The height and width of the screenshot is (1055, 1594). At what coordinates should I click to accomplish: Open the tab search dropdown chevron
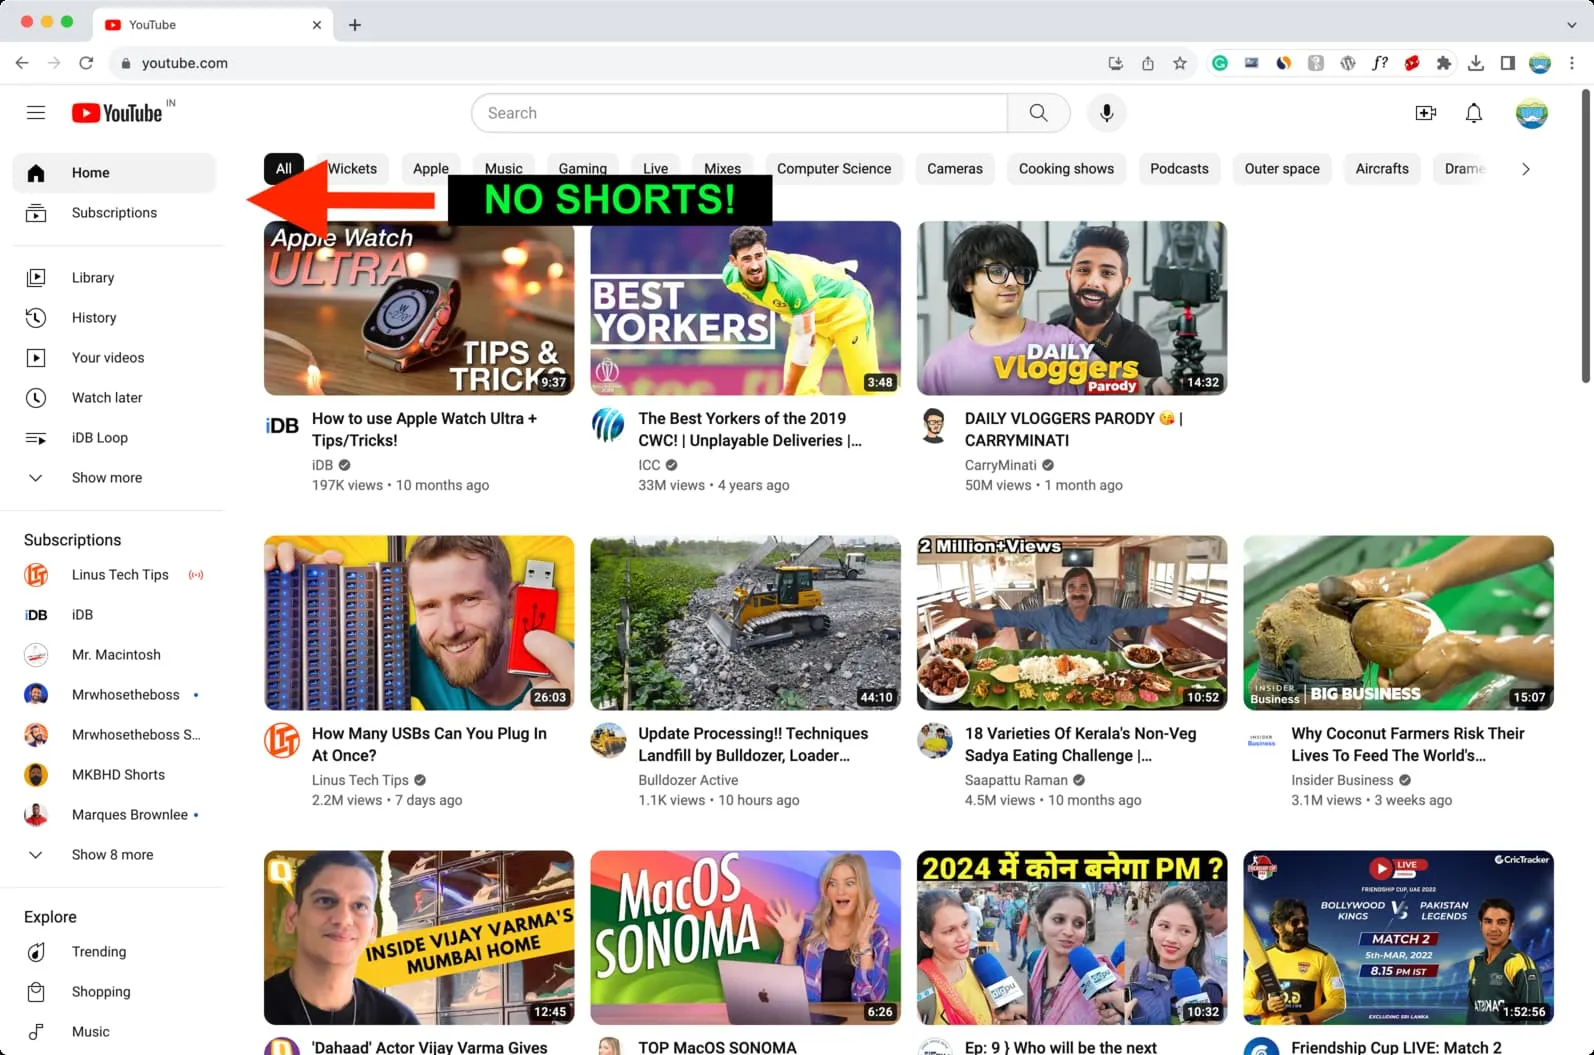(1571, 25)
